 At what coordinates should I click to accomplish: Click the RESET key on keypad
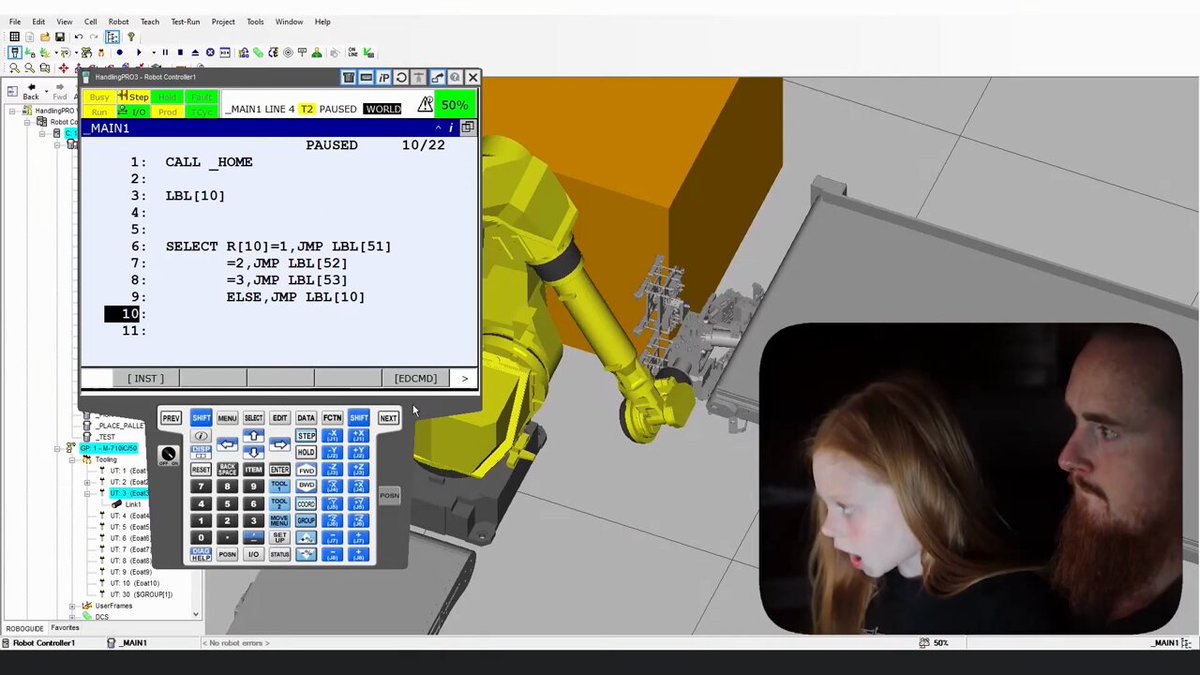[x=201, y=469]
